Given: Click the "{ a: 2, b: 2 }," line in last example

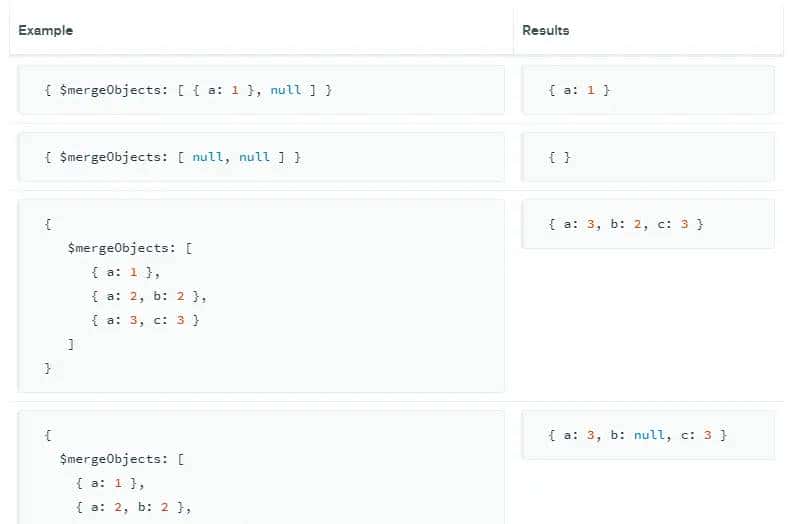Looking at the screenshot, I should click(133, 507).
